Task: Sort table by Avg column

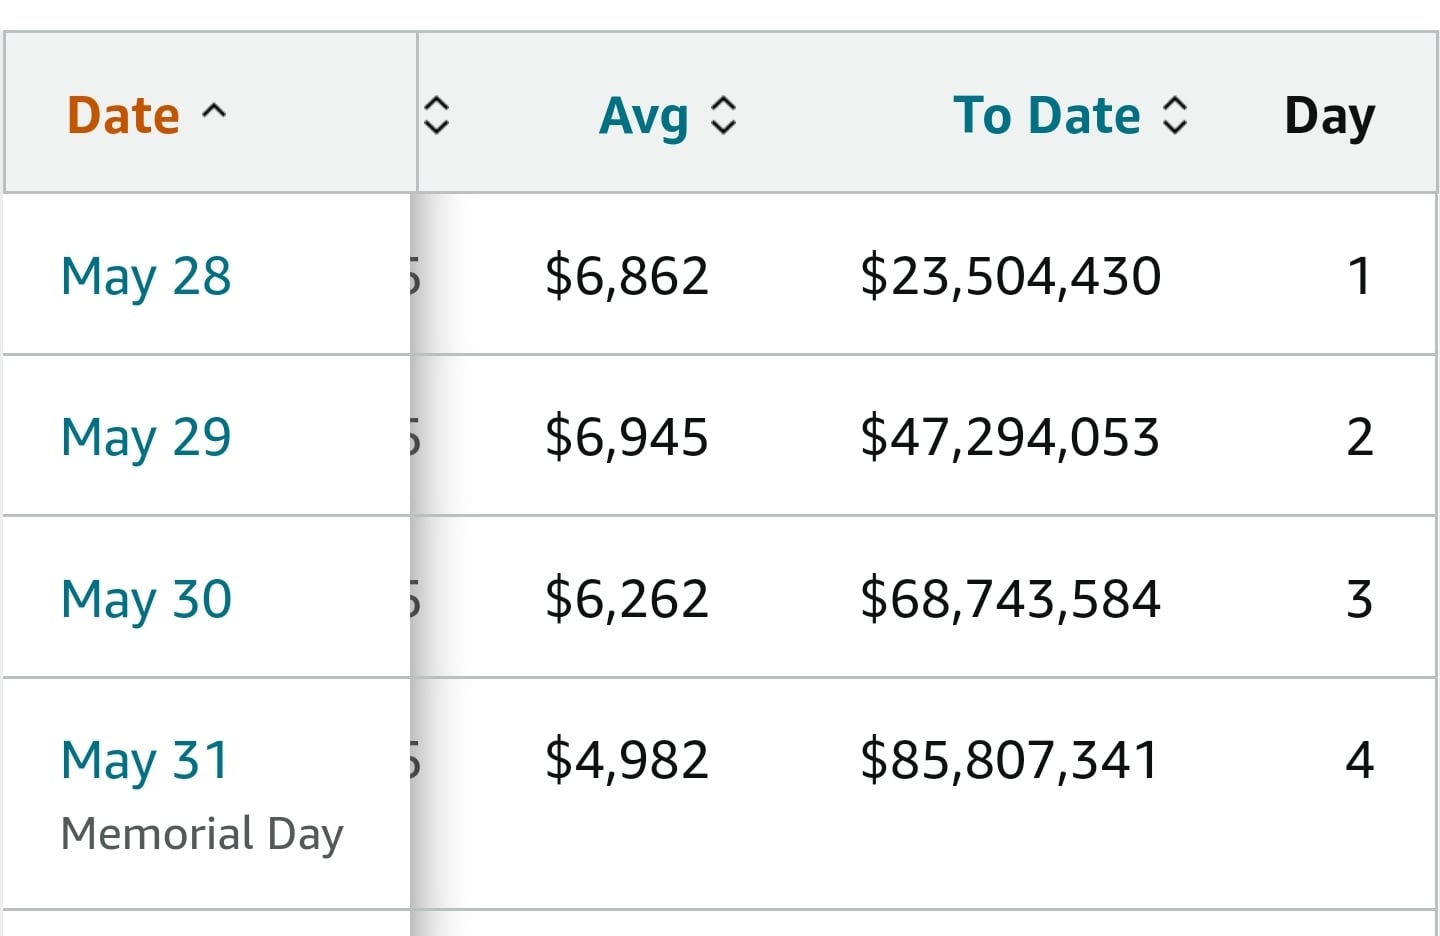Action: pos(643,116)
